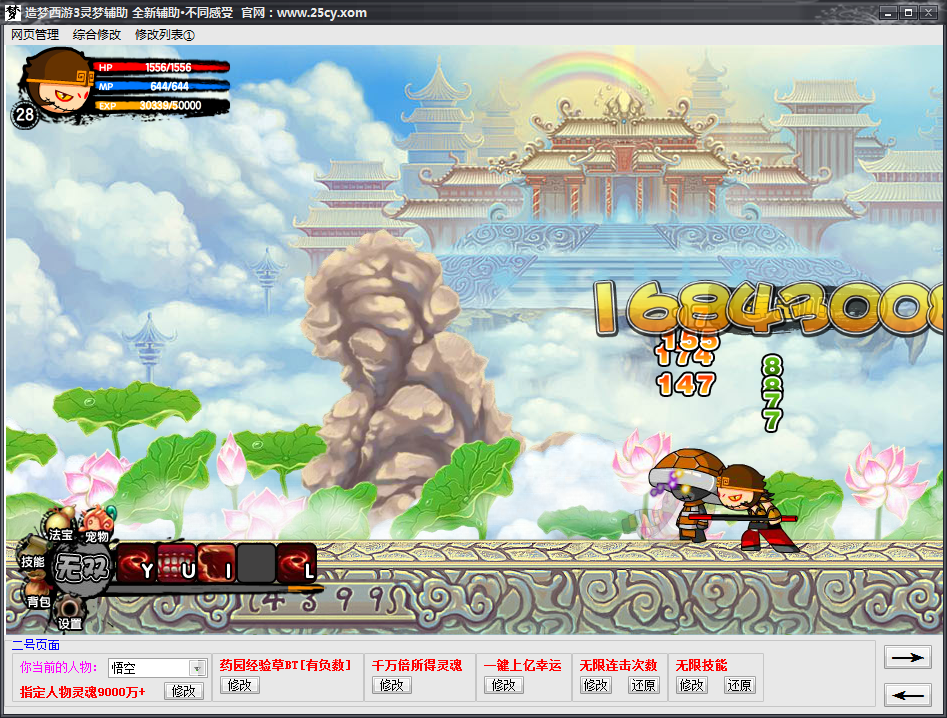Click 修改 under 千万倍所得灵魂
The width and height of the screenshot is (947, 718).
[392, 685]
